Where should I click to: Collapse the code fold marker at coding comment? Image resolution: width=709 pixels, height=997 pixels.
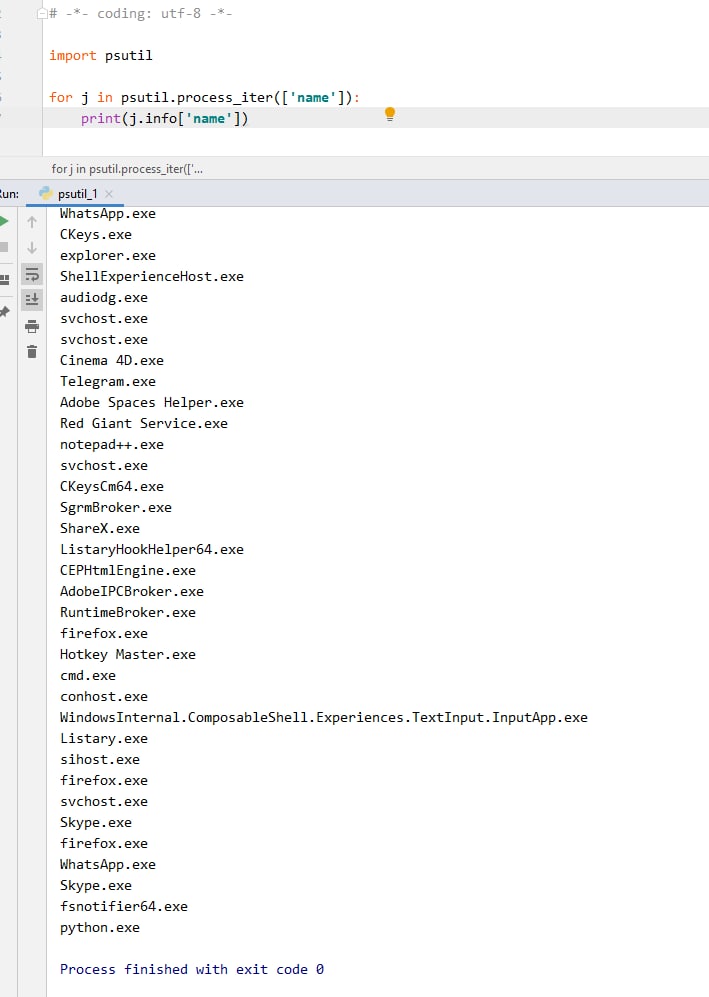[x=42, y=14]
